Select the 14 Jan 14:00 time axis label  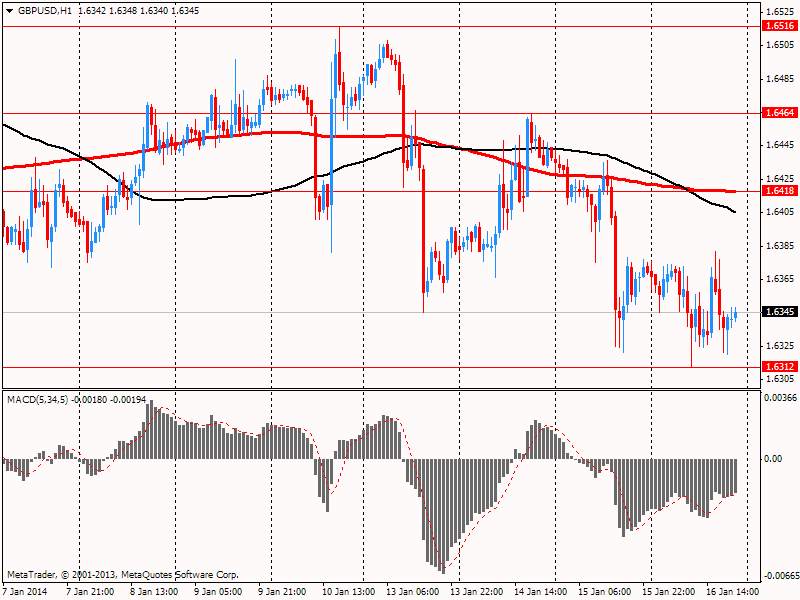(541, 592)
